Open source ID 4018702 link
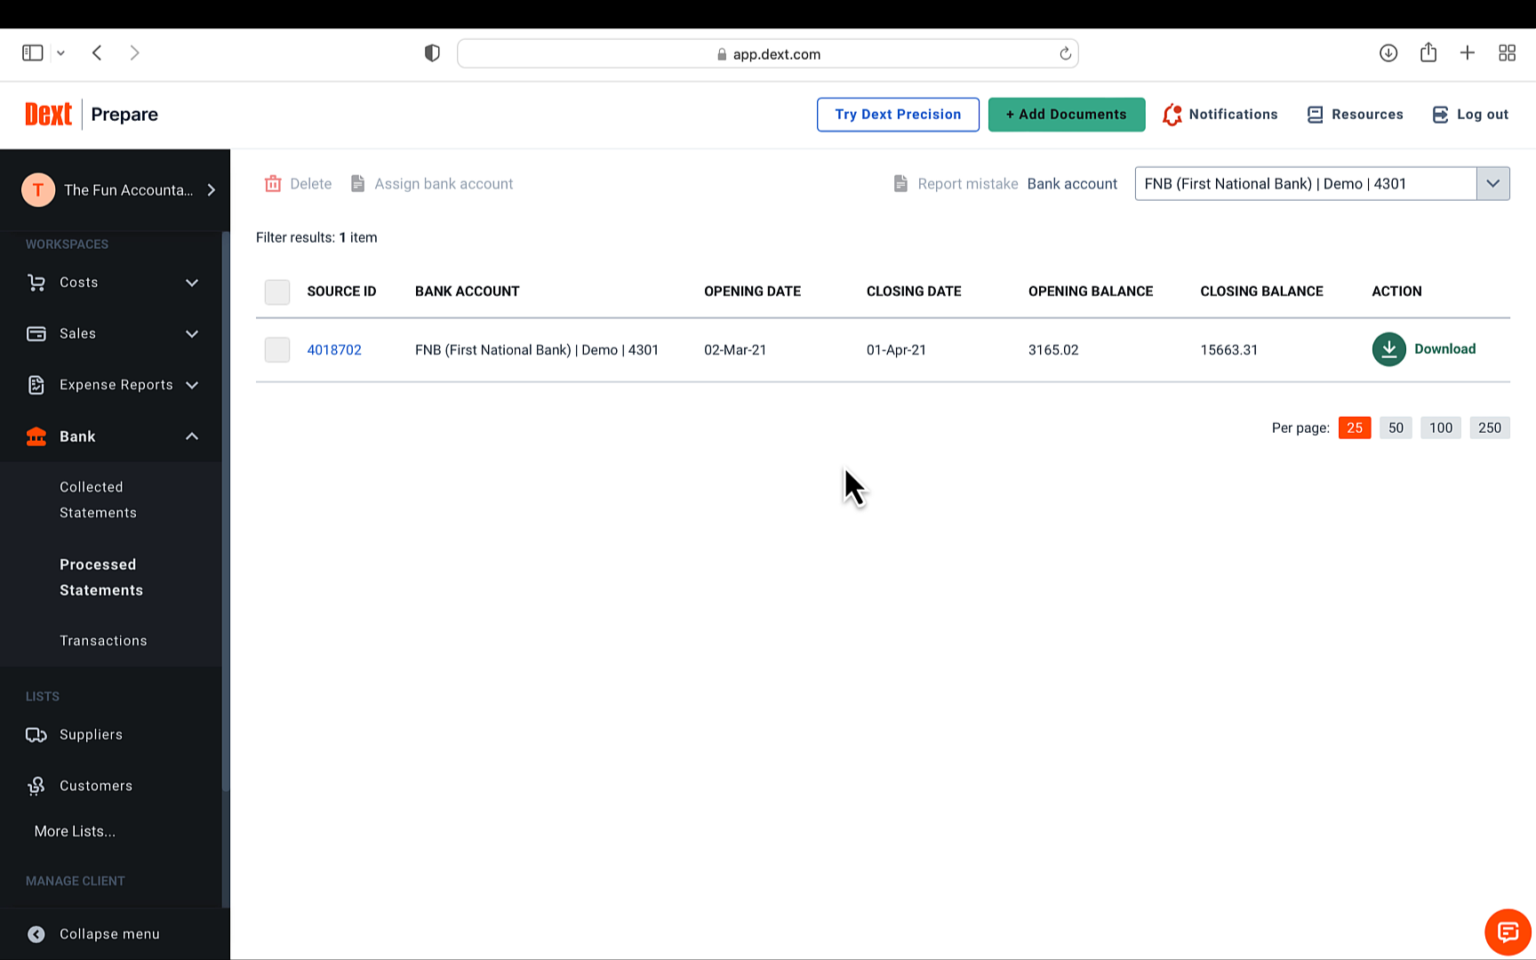The width and height of the screenshot is (1536, 960). pos(334,349)
